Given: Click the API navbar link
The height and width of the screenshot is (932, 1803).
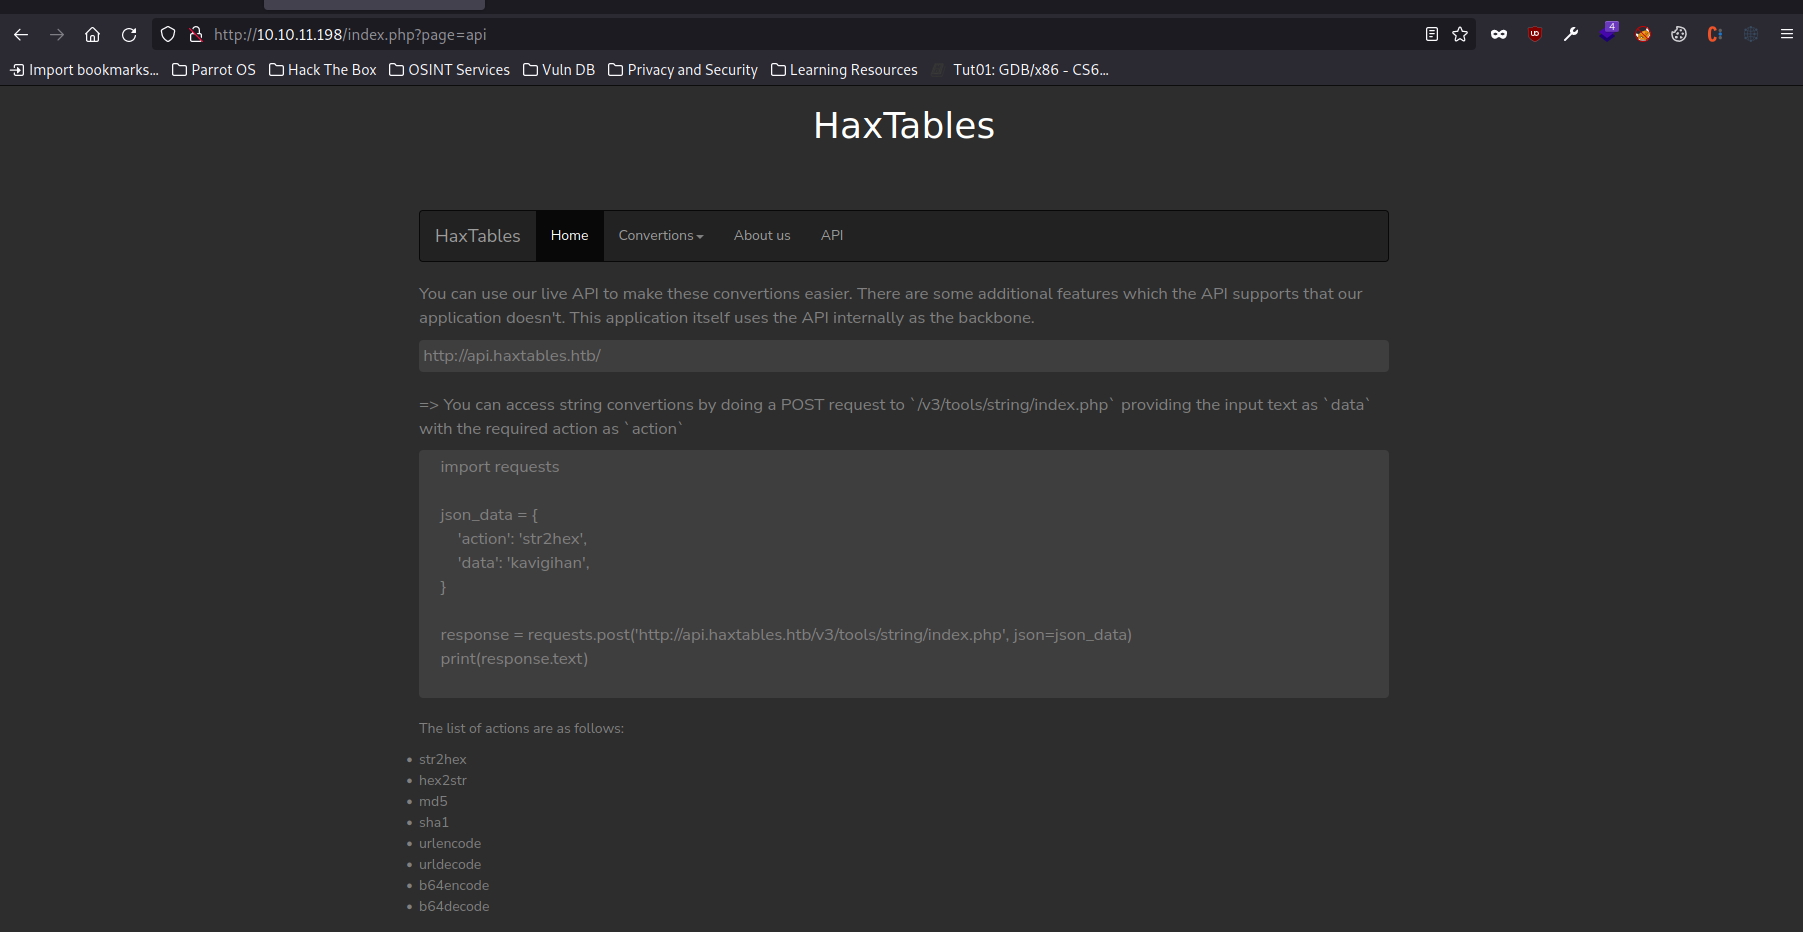Looking at the screenshot, I should point(832,236).
